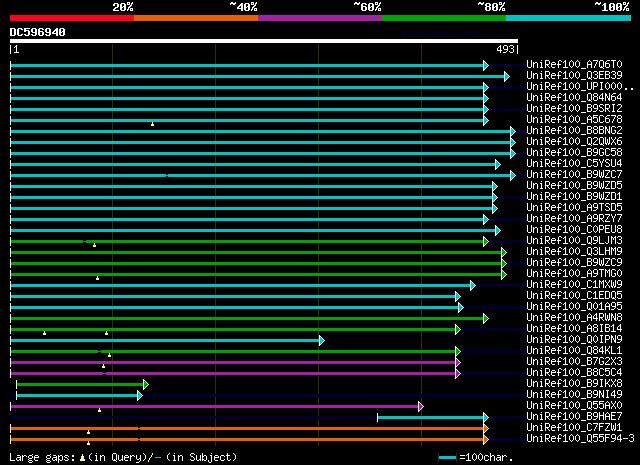Open the UniRef100_Q3EB39 hit label
This screenshot has height=465, width=640.
pyautogui.click(x=574, y=76)
